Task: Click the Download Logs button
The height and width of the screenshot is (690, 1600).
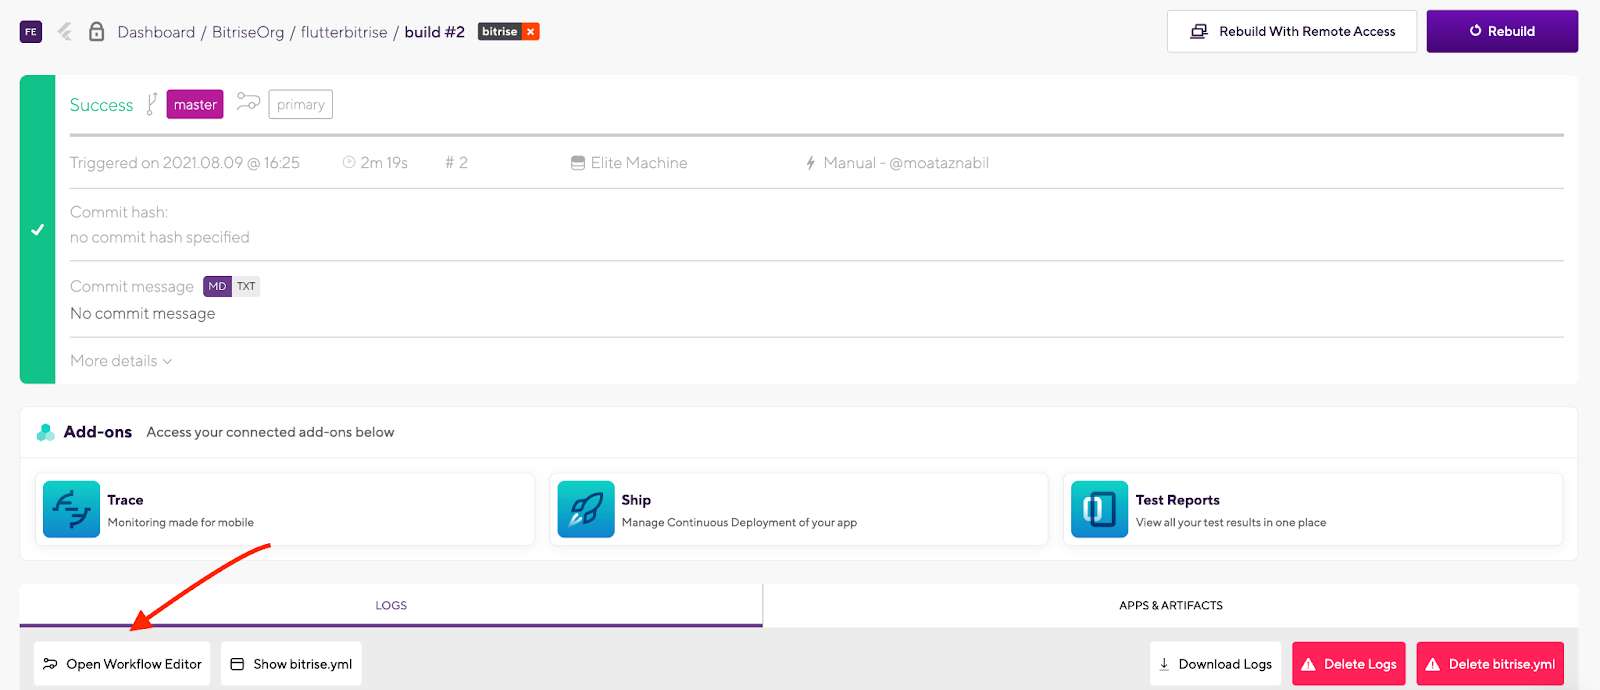Action: click(1215, 664)
